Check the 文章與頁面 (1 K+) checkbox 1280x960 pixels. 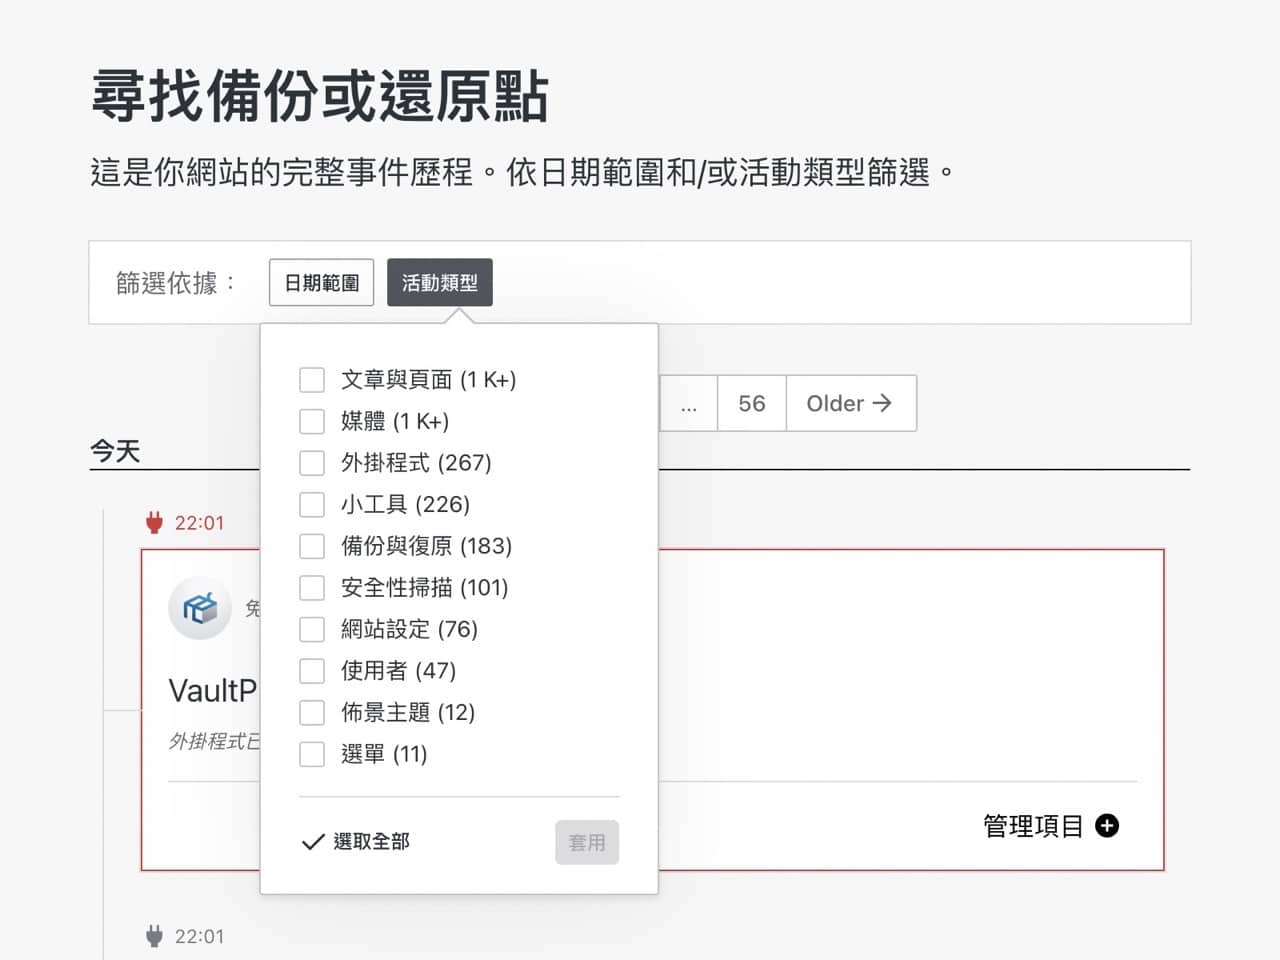[x=312, y=380]
